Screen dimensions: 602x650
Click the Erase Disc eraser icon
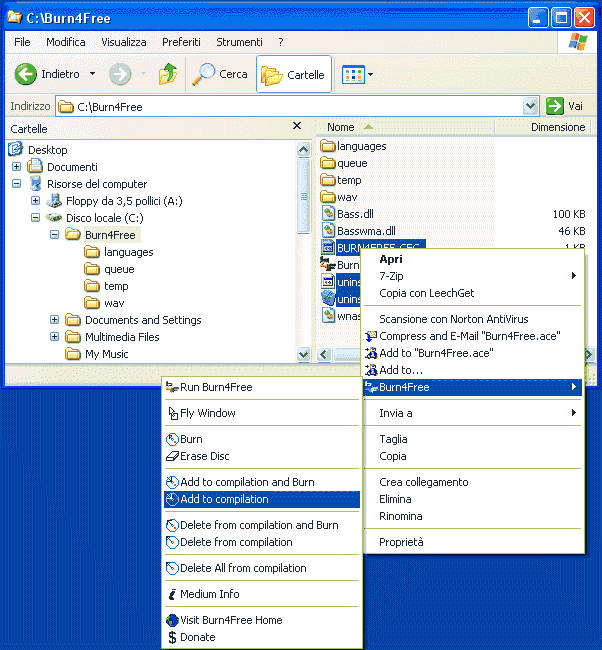172,456
